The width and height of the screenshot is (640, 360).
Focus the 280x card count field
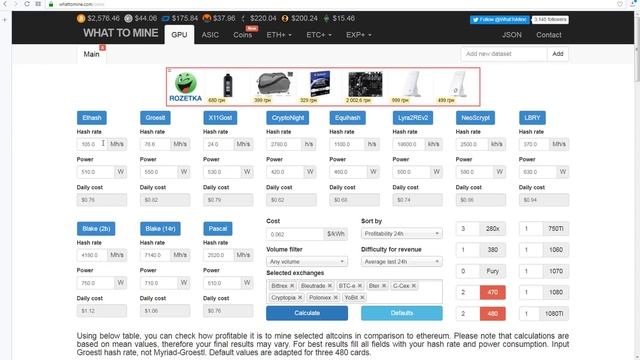tap(468, 229)
